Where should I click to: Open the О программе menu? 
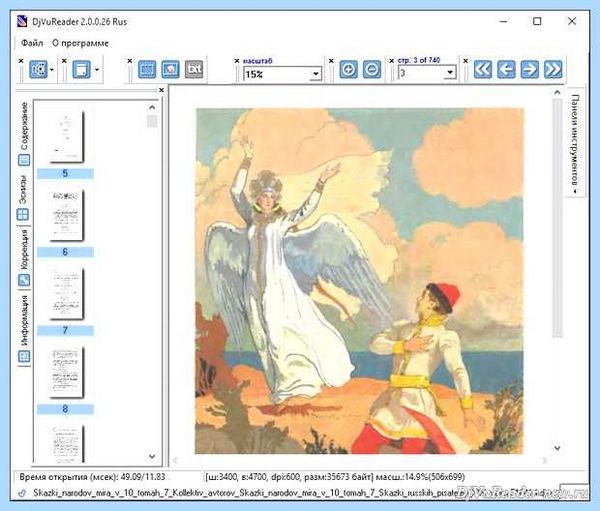pos(80,43)
